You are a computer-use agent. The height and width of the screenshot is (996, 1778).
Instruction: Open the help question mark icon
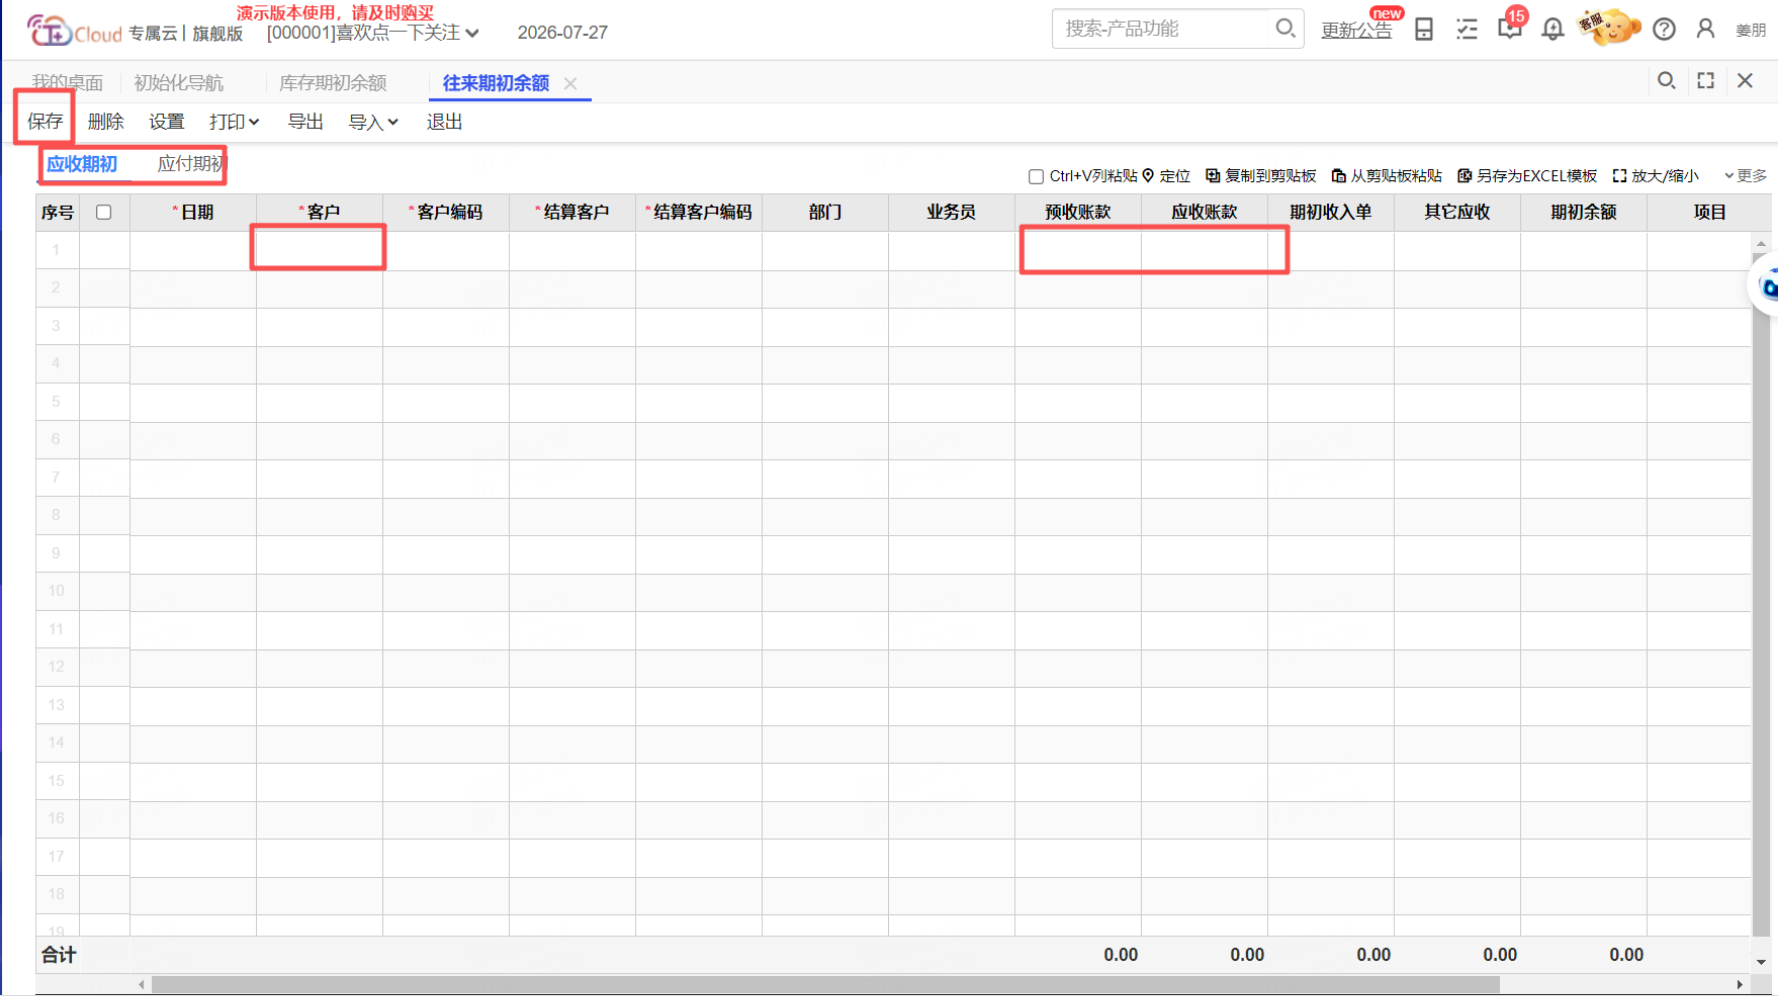tap(1664, 29)
